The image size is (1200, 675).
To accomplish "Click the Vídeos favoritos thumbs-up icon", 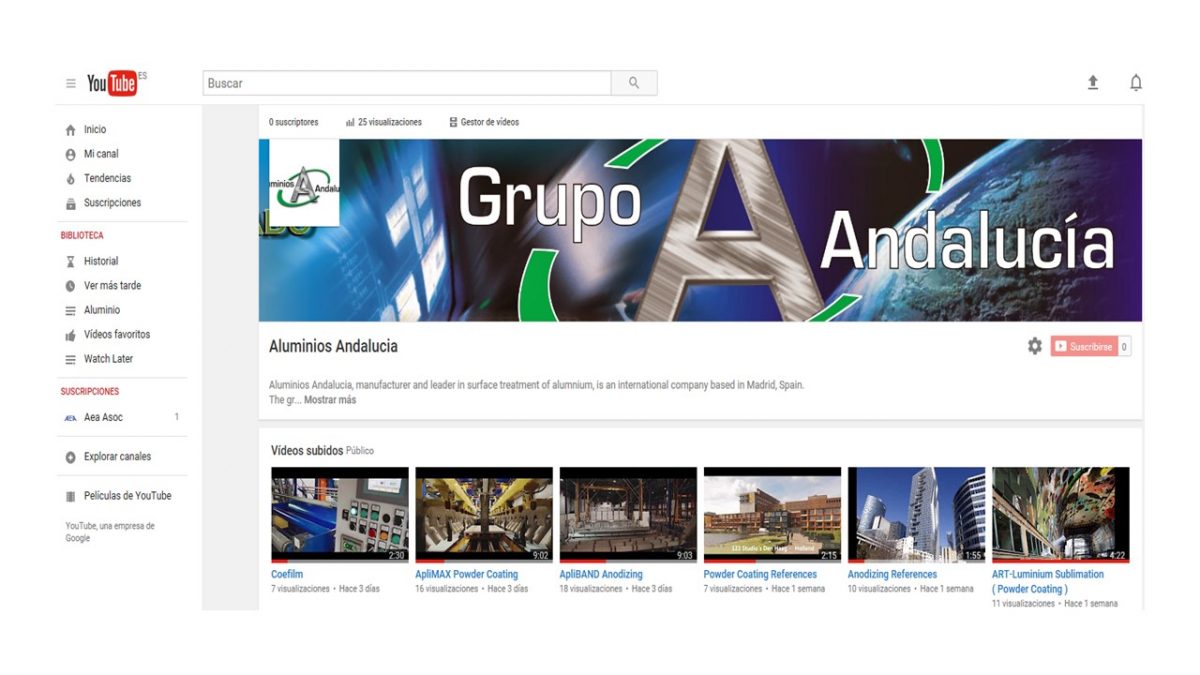I will click(x=70, y=335).
